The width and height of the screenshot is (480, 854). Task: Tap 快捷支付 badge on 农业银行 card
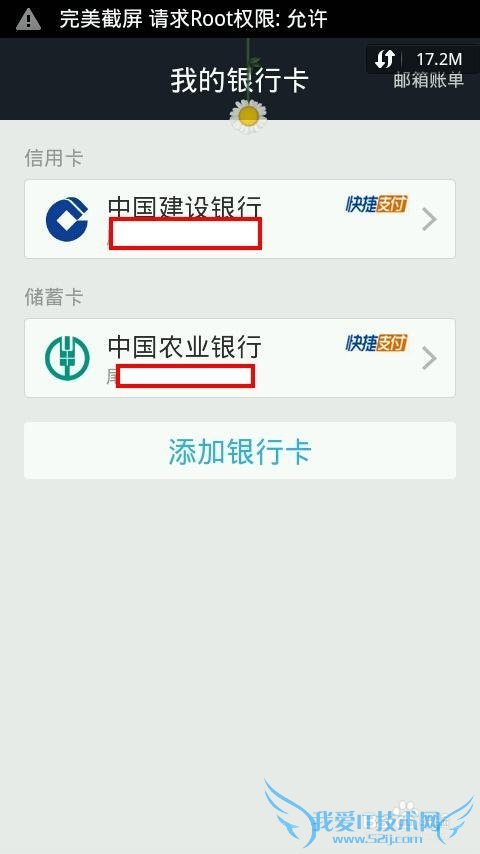pyautogui.click(x=376, y=343)
